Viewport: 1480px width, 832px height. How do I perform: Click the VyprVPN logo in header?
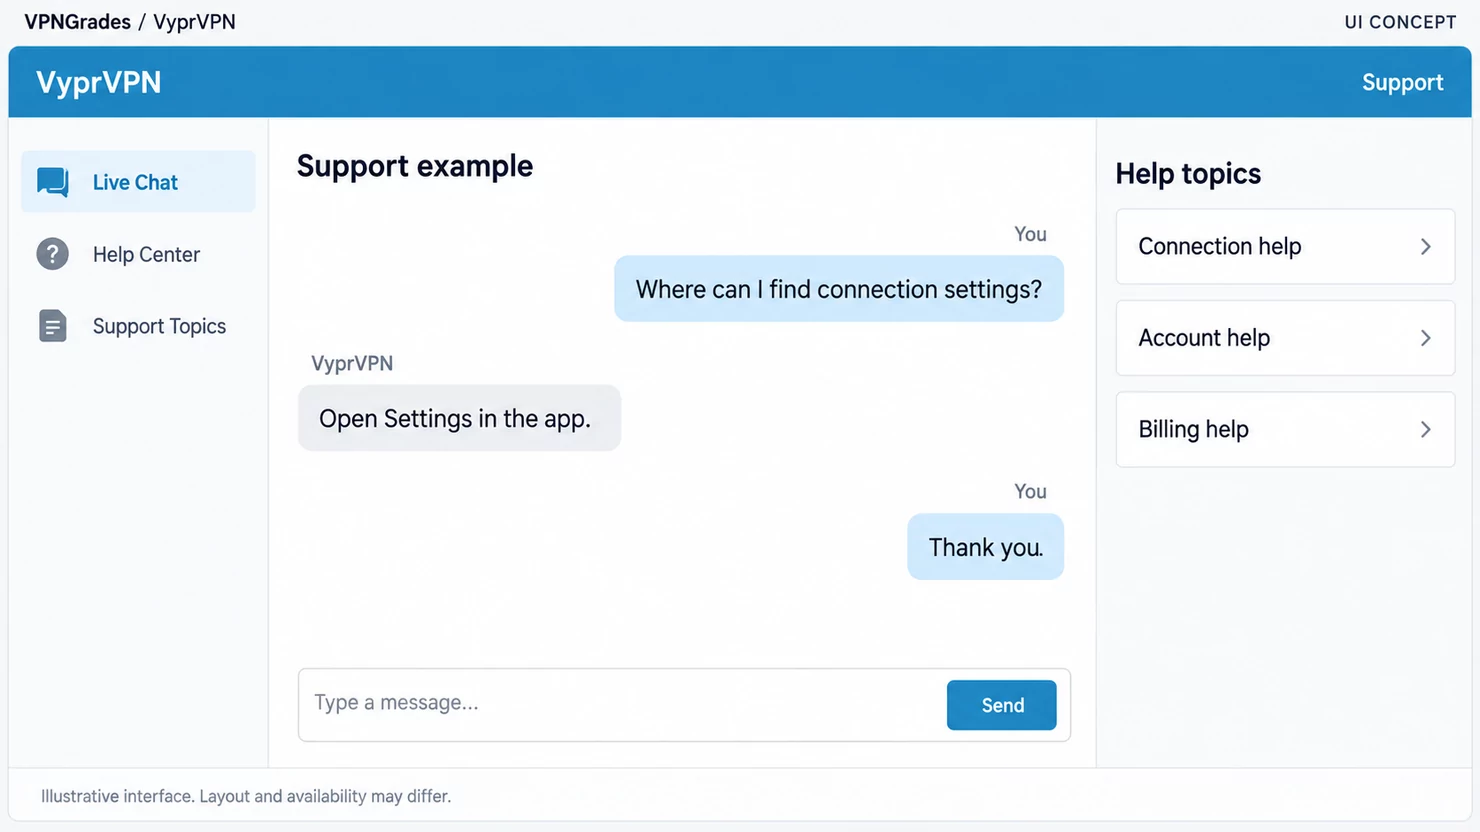coord(98,82)
